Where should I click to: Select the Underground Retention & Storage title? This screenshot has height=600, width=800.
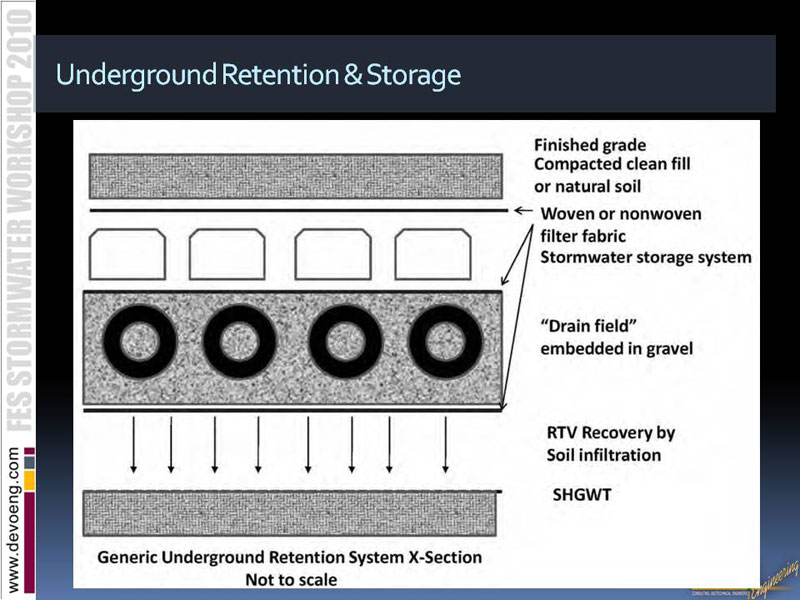tap(258, 75)
